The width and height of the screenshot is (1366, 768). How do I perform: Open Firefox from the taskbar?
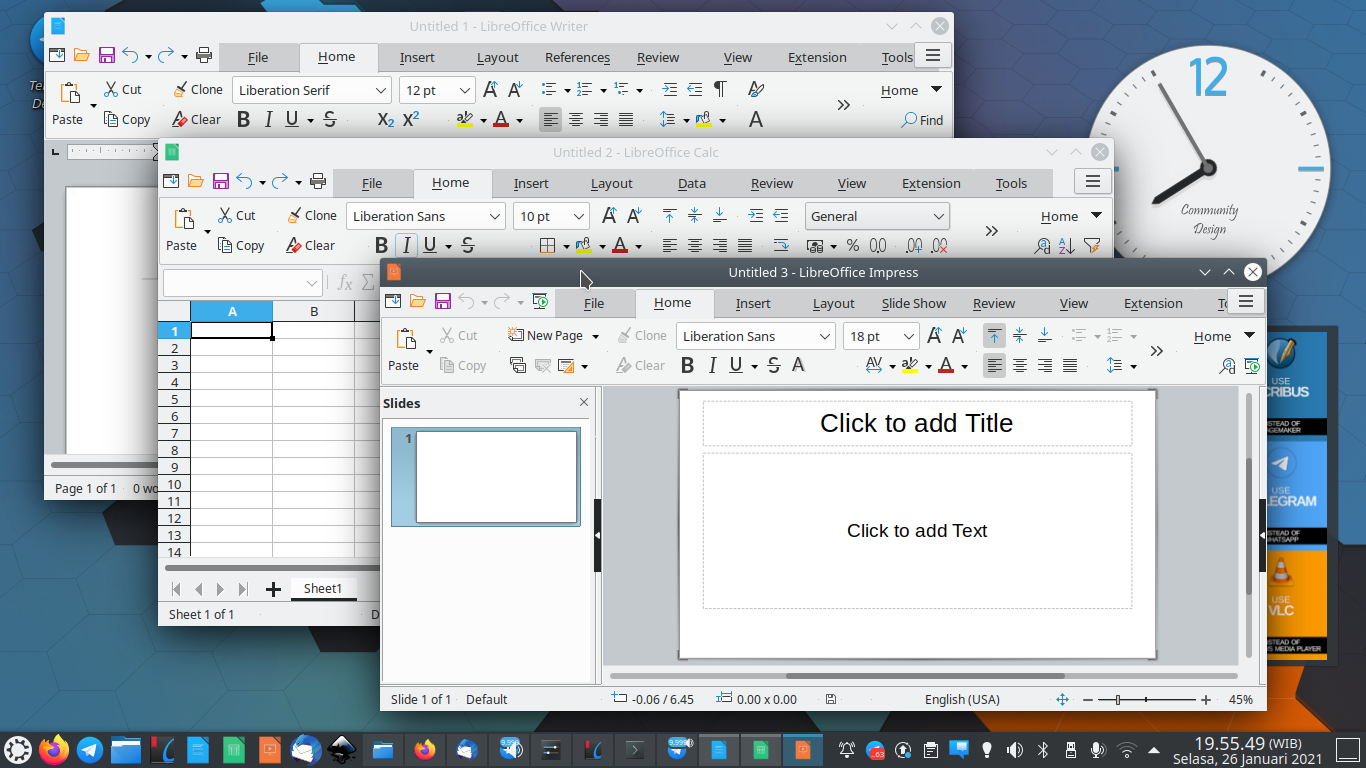(x=54, y=749)
